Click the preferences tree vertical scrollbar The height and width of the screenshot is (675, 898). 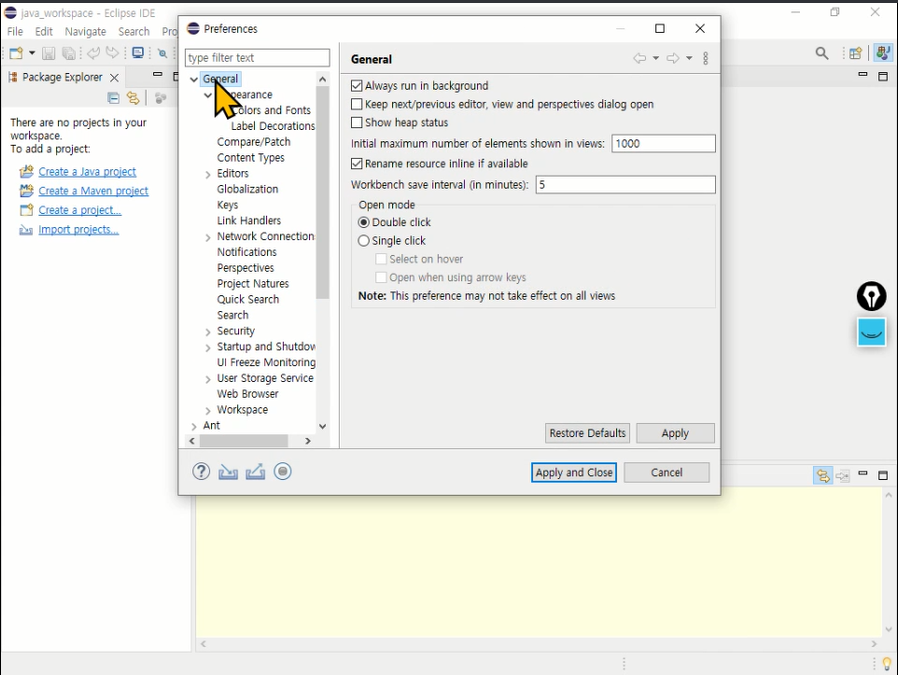[x=322, y=192]
